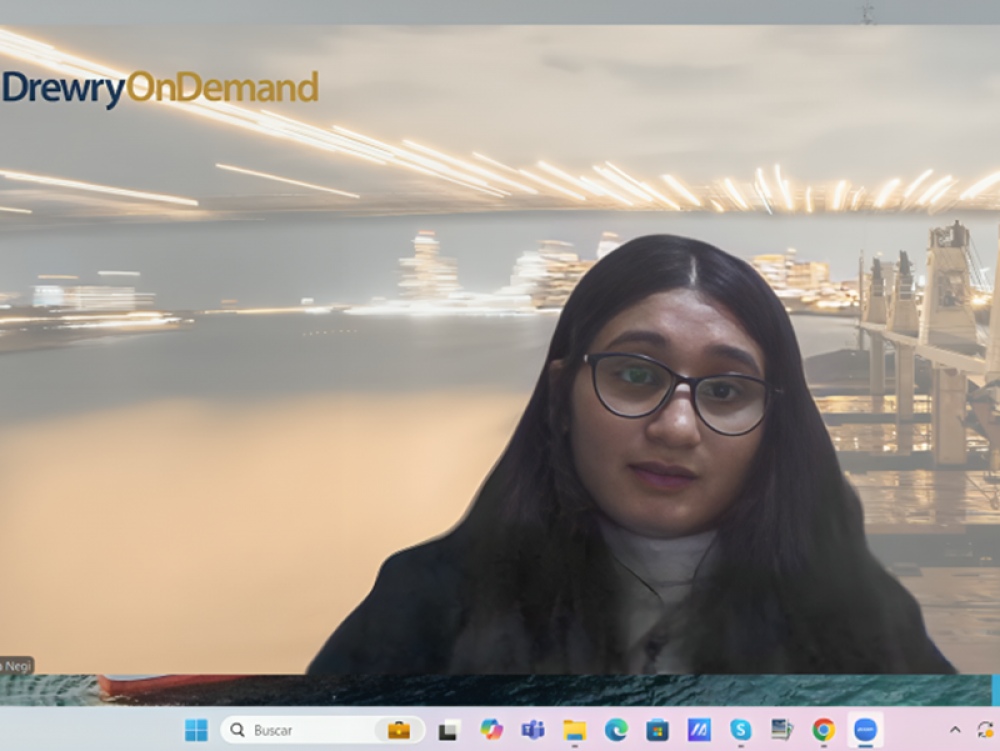Select the active Zoom taskbar icon
Viewport: 1000px width, 751px height.
pos(865,730)
